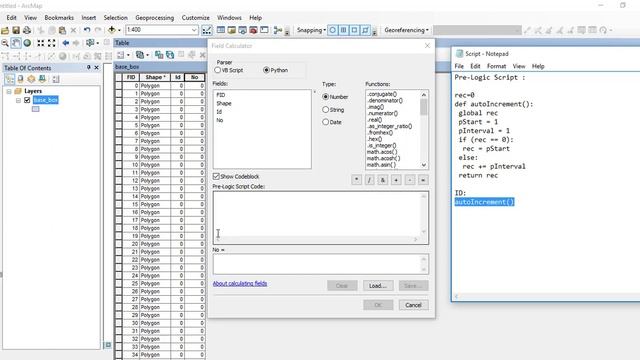640x360 pixels.
Task: Open the ArcToolbox red toolbox icon
Action: tap(253, 30)
